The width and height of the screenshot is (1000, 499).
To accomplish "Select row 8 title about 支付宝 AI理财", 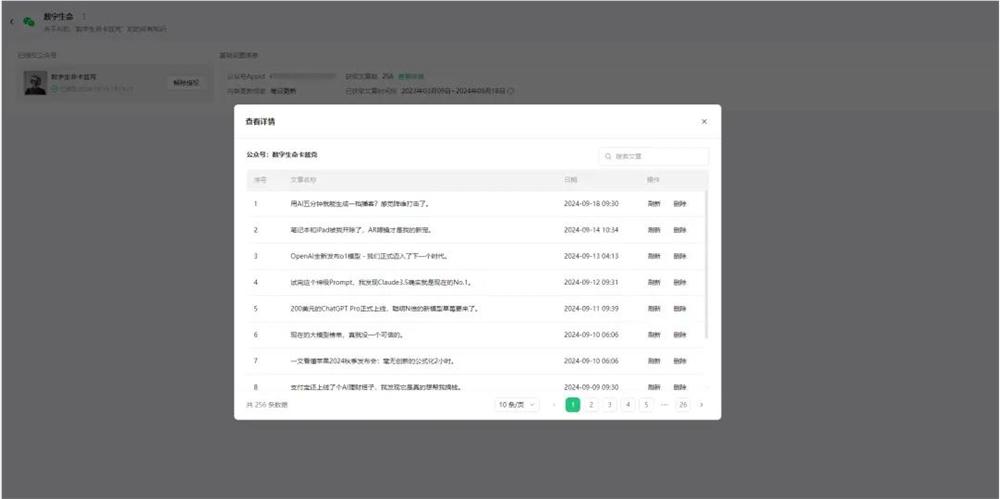I will (376, 387).
